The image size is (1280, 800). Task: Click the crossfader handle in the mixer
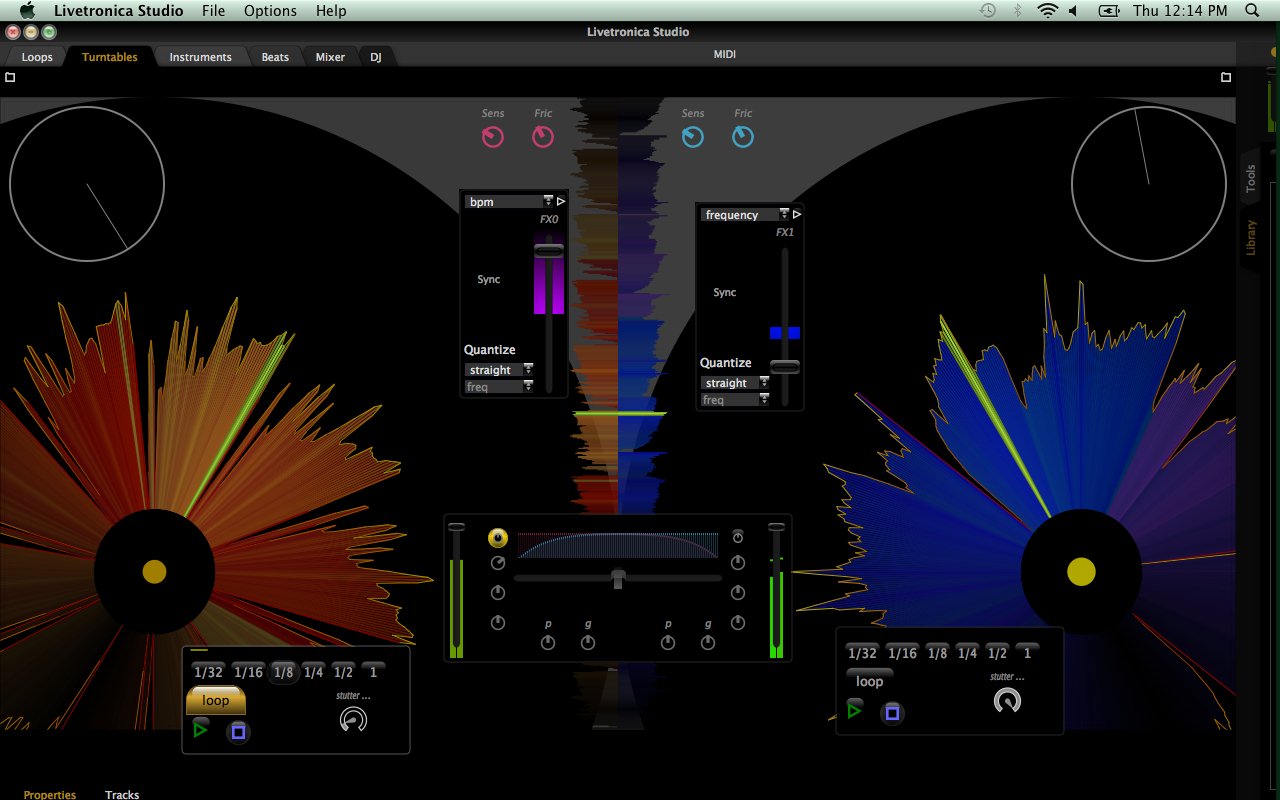pyautogui.click(x=618, y=578)
